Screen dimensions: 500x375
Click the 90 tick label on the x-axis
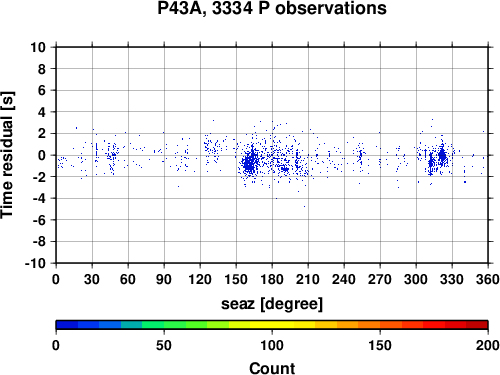[164, 279]
